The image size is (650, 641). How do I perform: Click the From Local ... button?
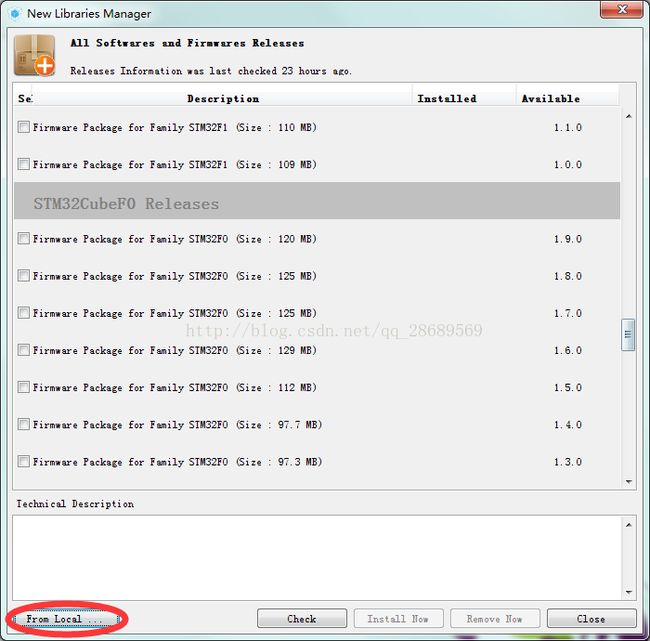(66, 619)
